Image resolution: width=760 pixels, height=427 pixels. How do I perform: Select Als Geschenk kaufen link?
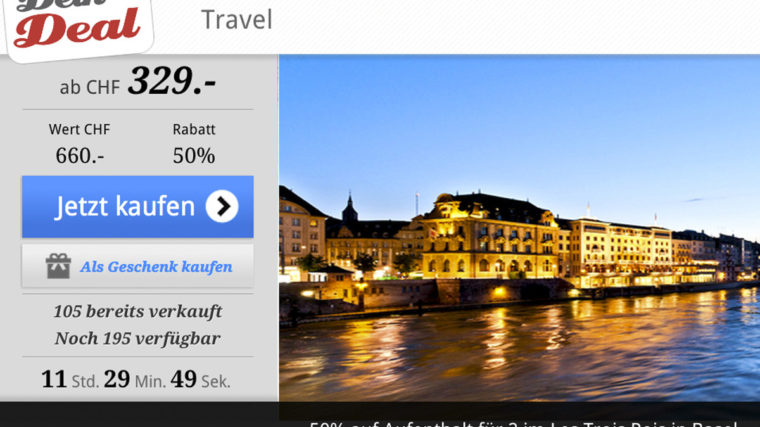(x=156, y=267)
